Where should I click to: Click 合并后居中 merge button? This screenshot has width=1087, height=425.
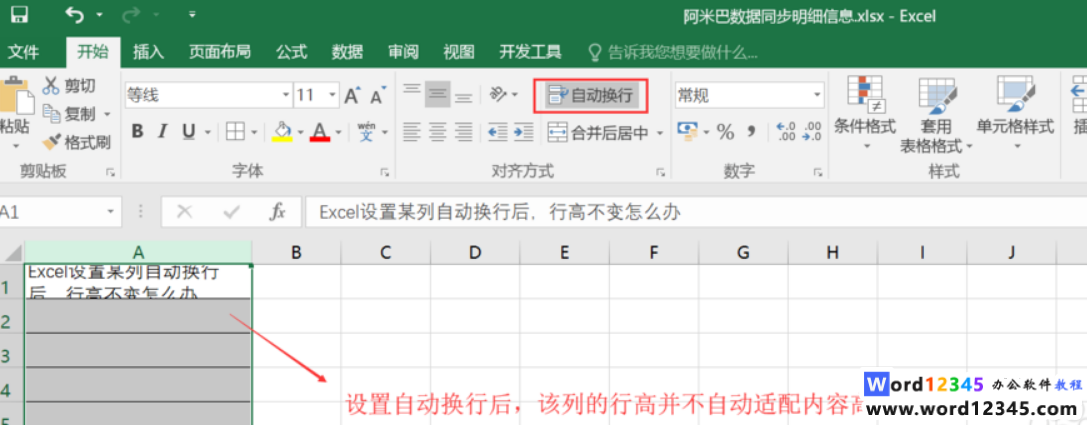click(x=598, y=132)
